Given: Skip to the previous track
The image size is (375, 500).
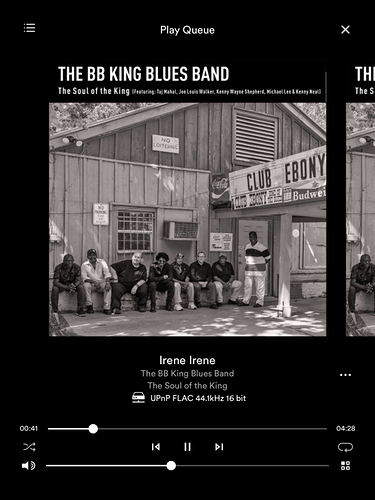Looking at the screenshot, I should click(156, 447).
